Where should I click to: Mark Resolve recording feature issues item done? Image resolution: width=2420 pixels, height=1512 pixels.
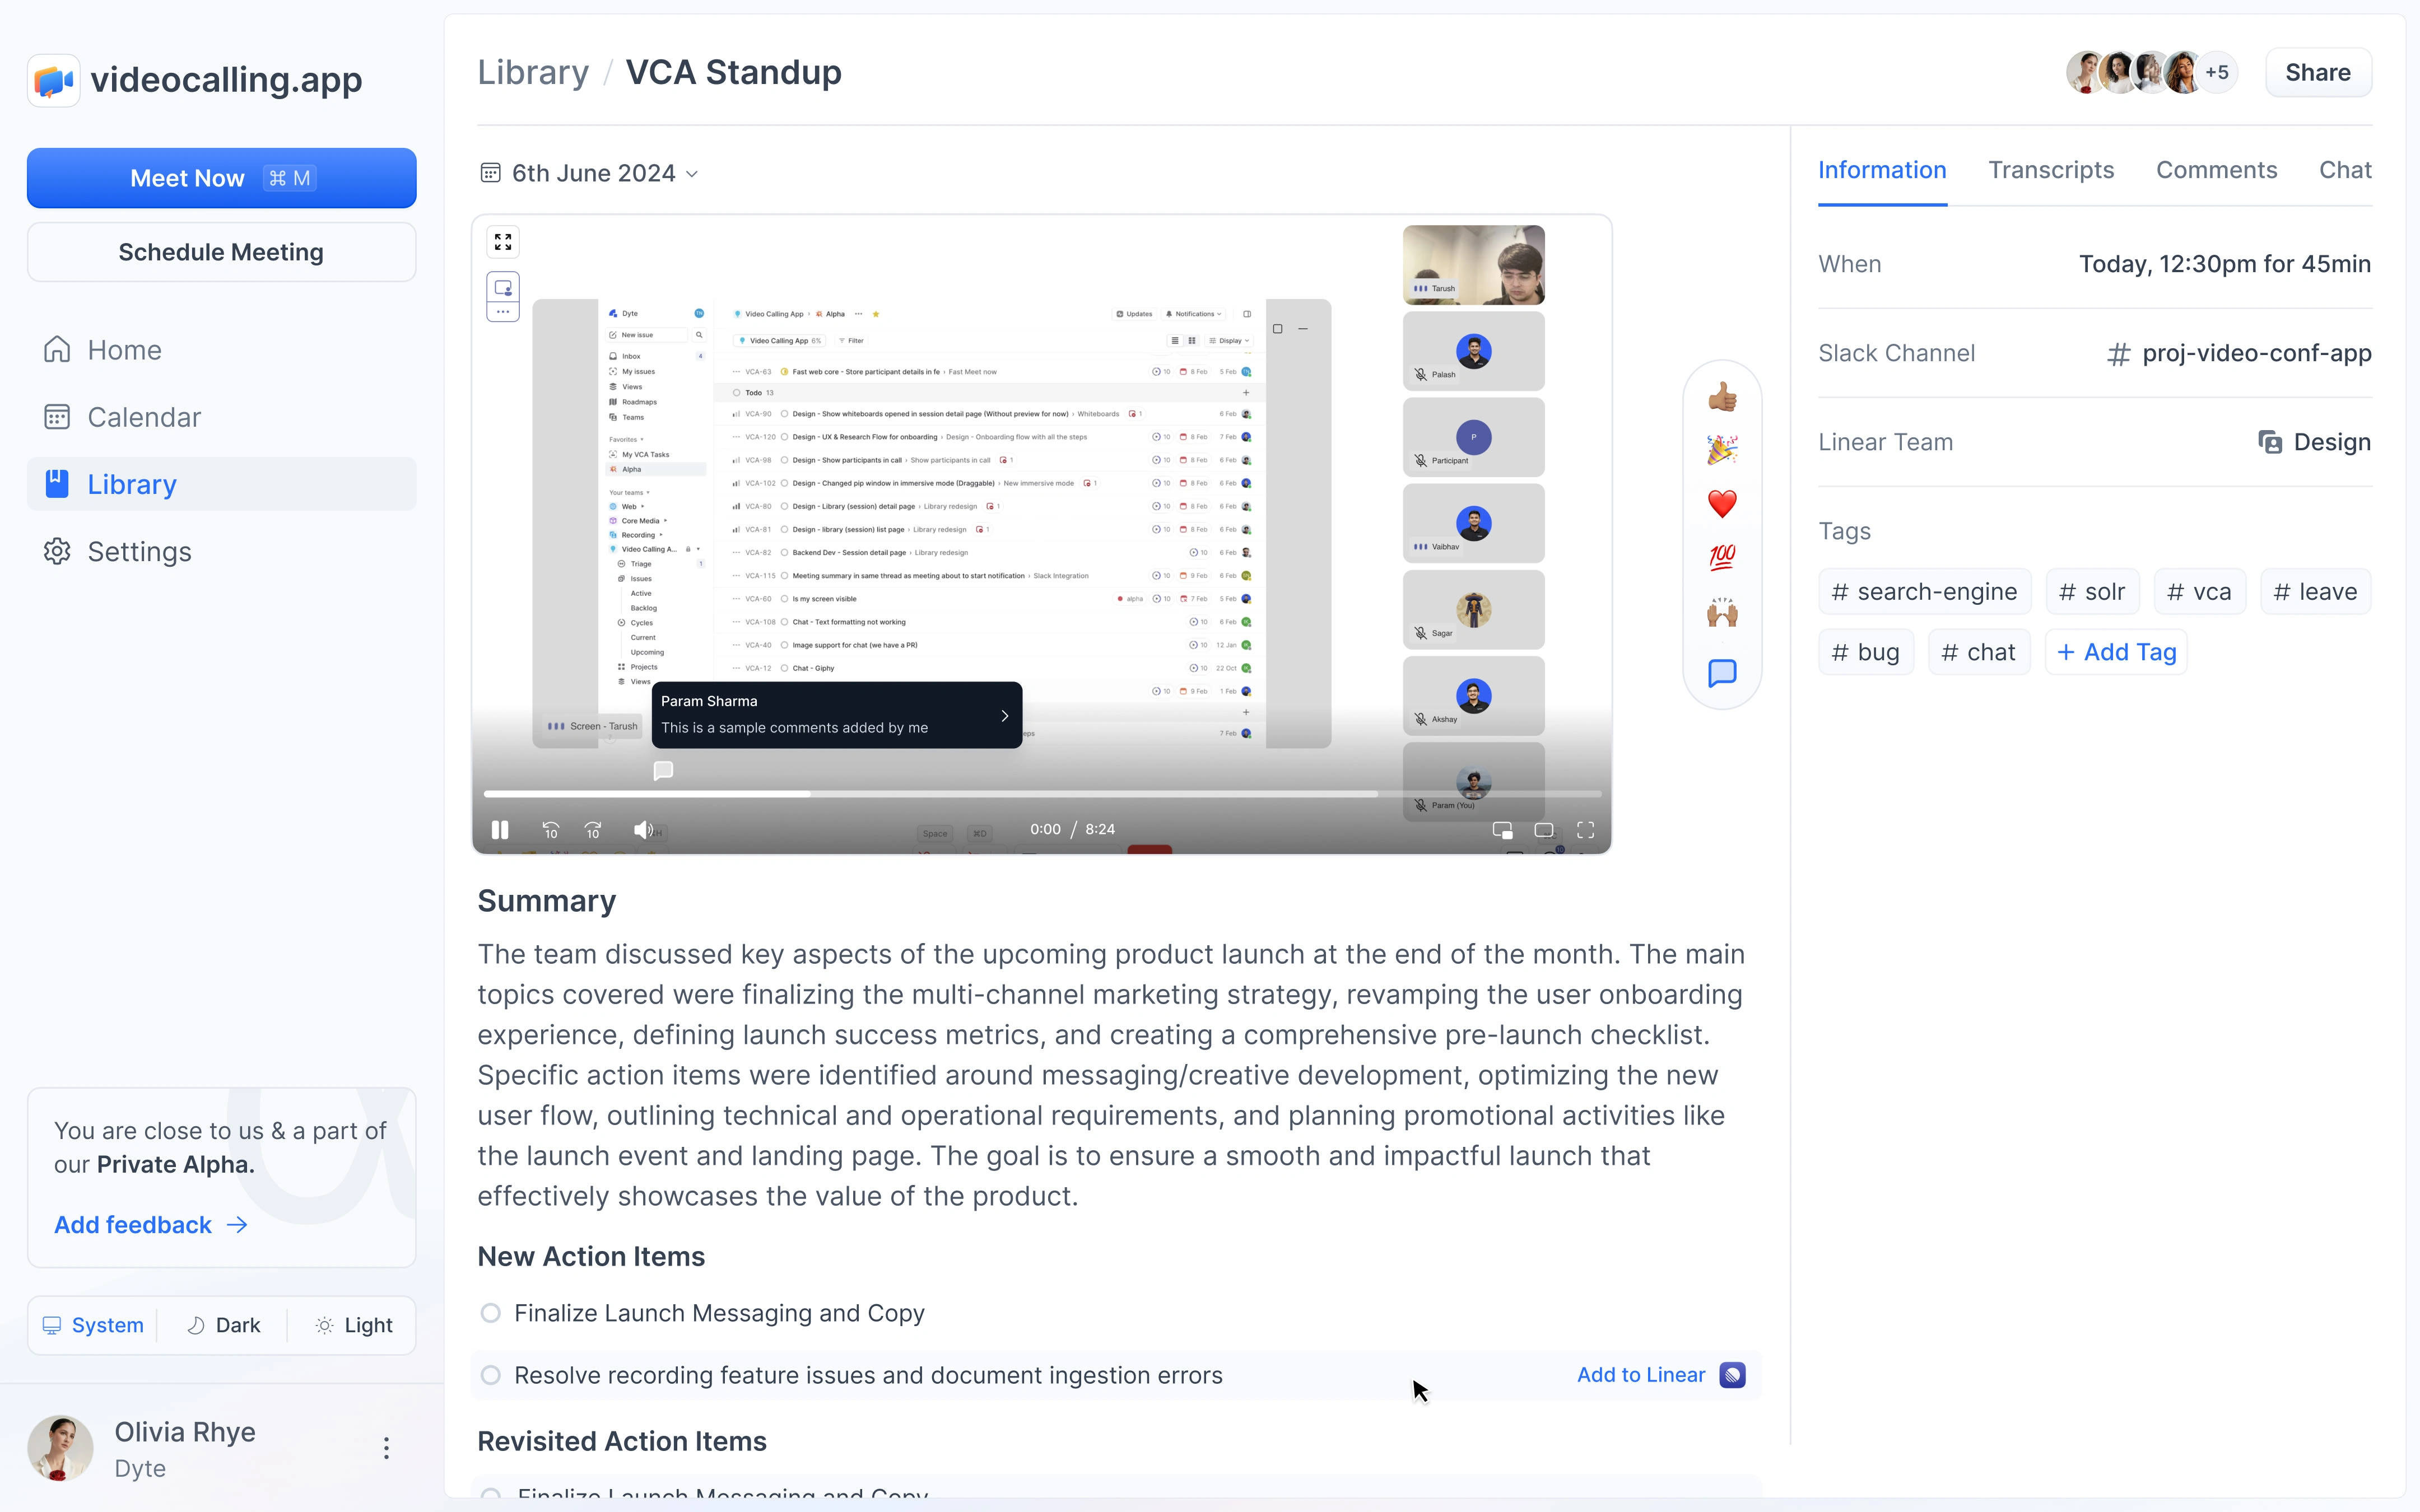pos(490,1375)
